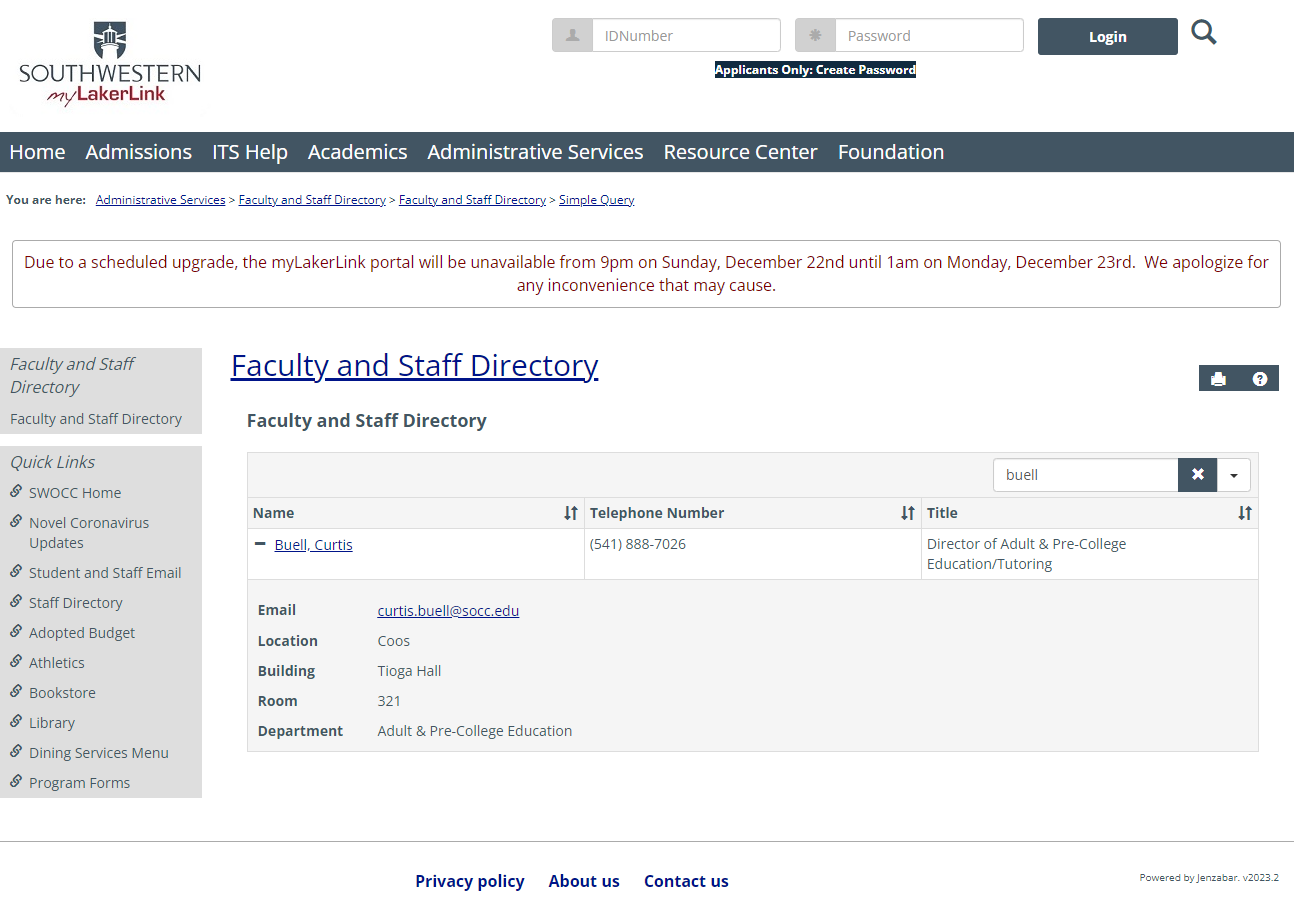Viewport: 1294px width, 916px height.
Task: Open the search options dropdown arrow
Action: click(x=1233, y=475)
